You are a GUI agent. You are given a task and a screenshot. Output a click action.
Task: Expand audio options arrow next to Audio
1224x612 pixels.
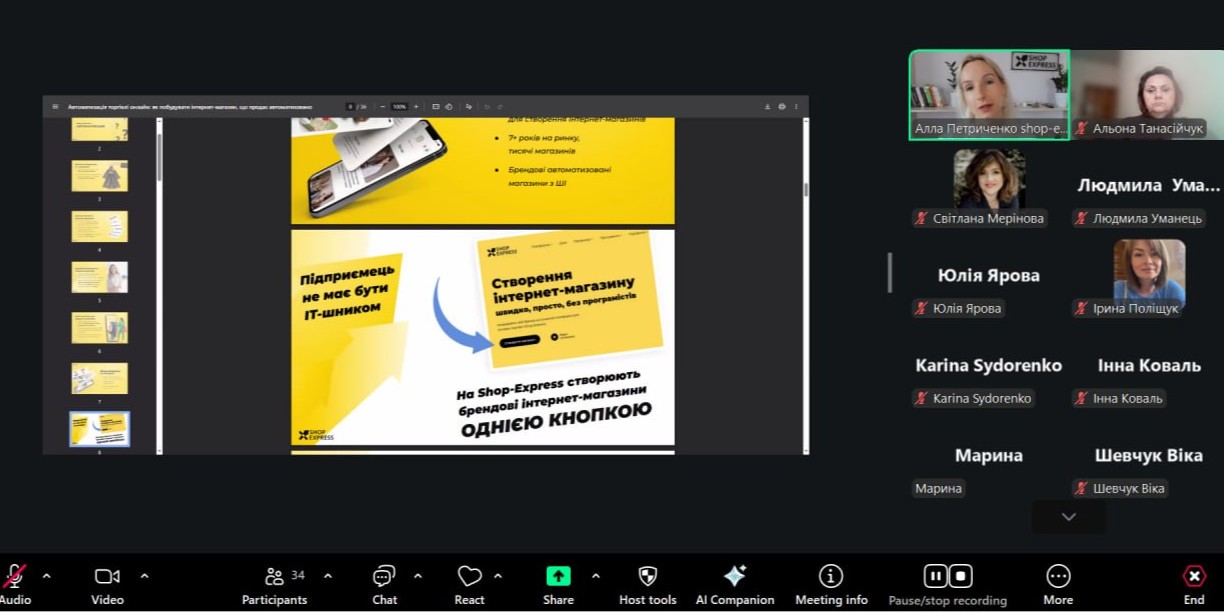click(x=46, y=576)
